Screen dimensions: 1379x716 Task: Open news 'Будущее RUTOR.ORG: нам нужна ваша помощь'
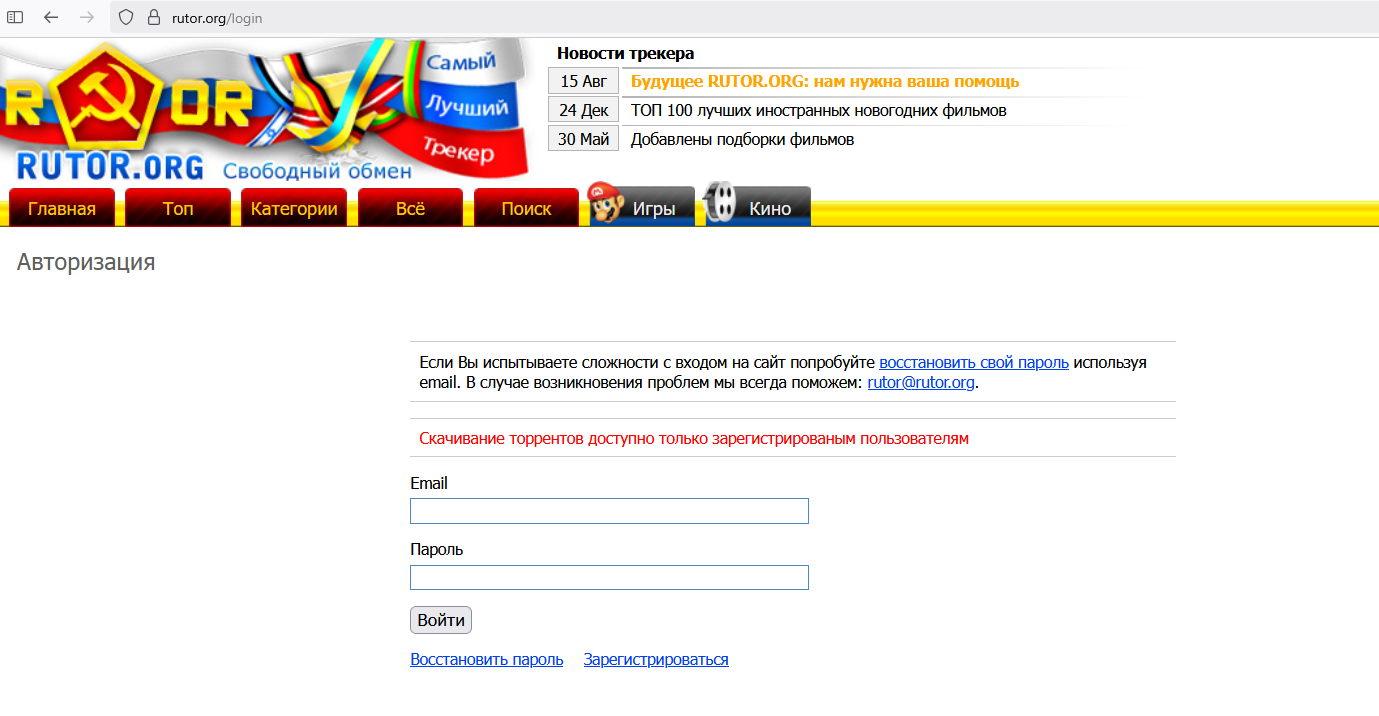(825, 82)
